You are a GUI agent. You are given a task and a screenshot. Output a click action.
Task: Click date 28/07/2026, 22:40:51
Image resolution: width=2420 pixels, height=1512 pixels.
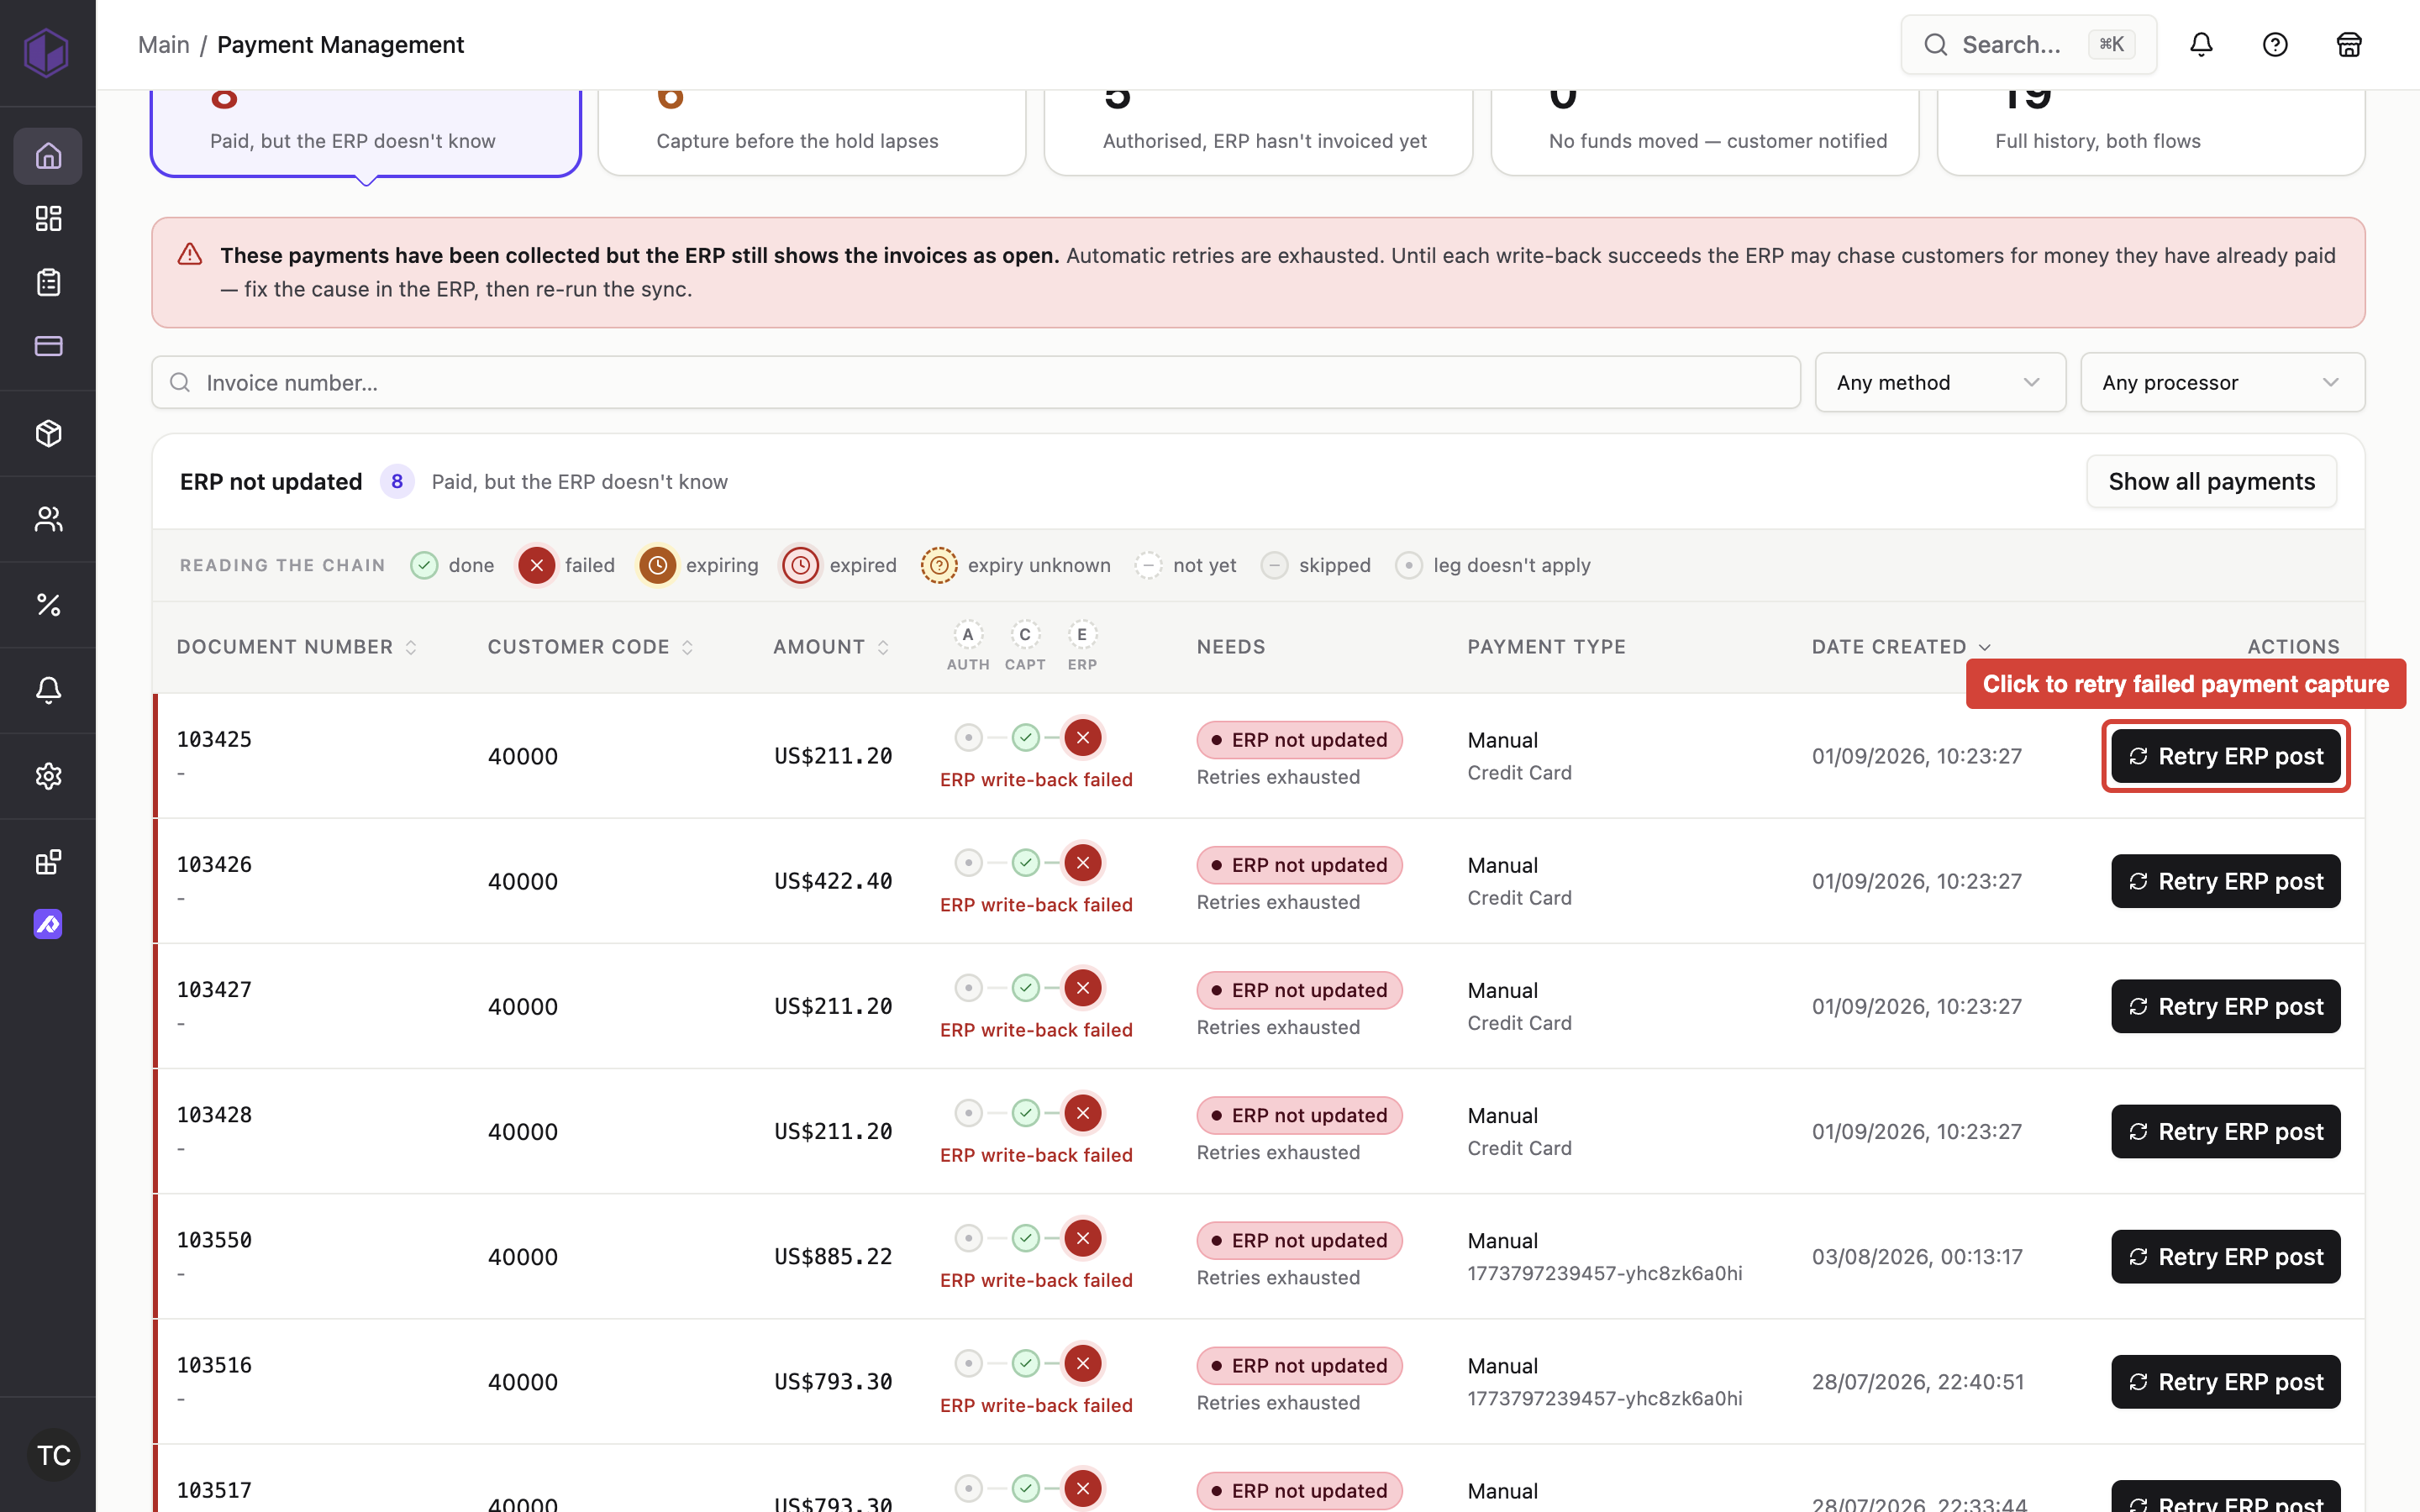click(x=1917, y=1381)
